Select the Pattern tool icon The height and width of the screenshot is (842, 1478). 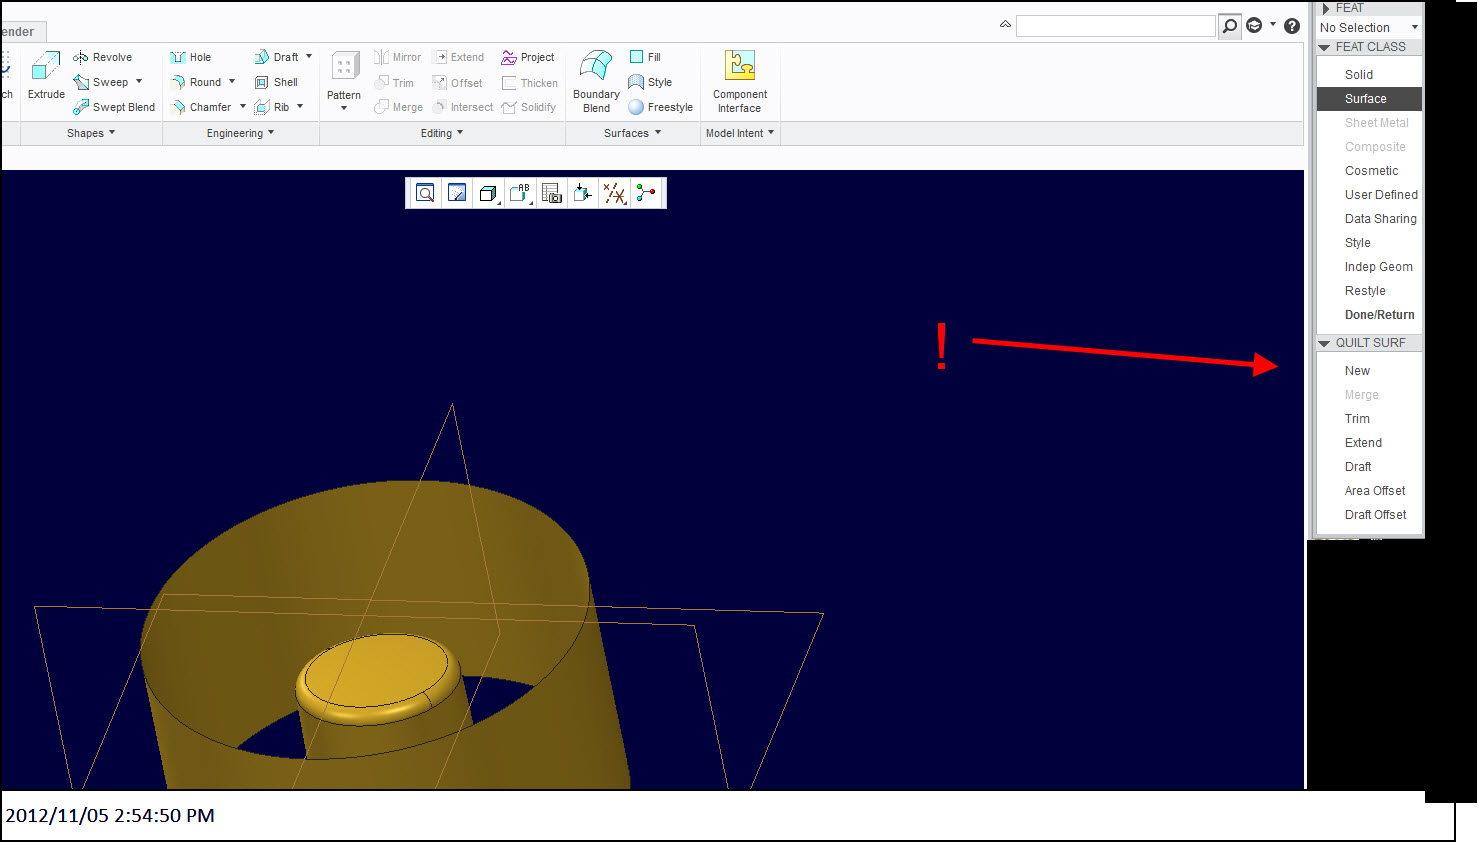point(345,80)
